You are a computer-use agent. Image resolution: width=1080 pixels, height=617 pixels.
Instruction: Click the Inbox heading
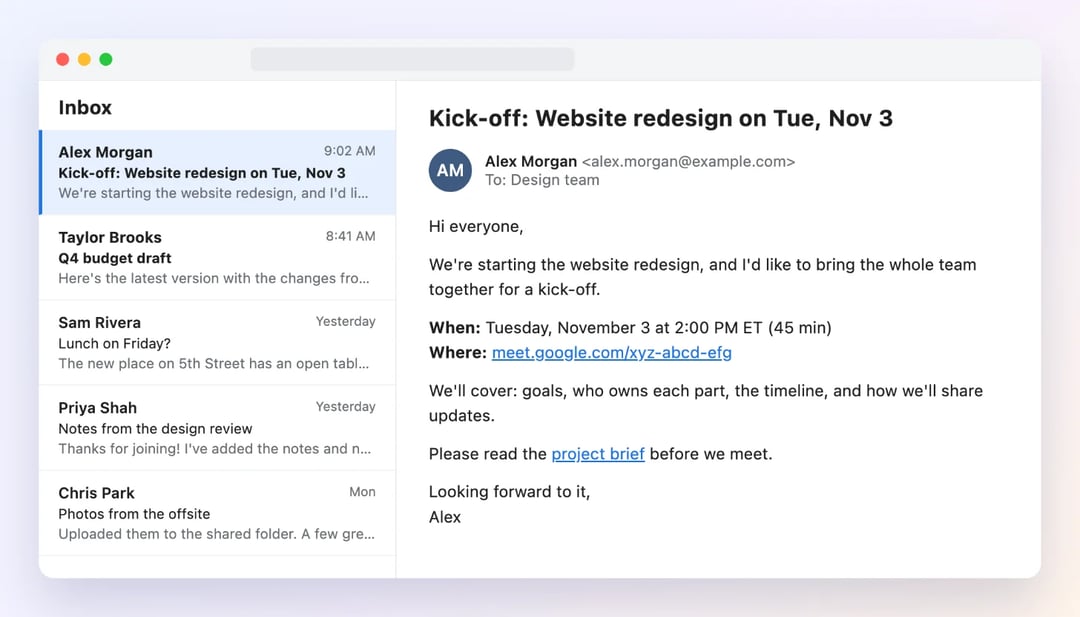click(85, 107)
